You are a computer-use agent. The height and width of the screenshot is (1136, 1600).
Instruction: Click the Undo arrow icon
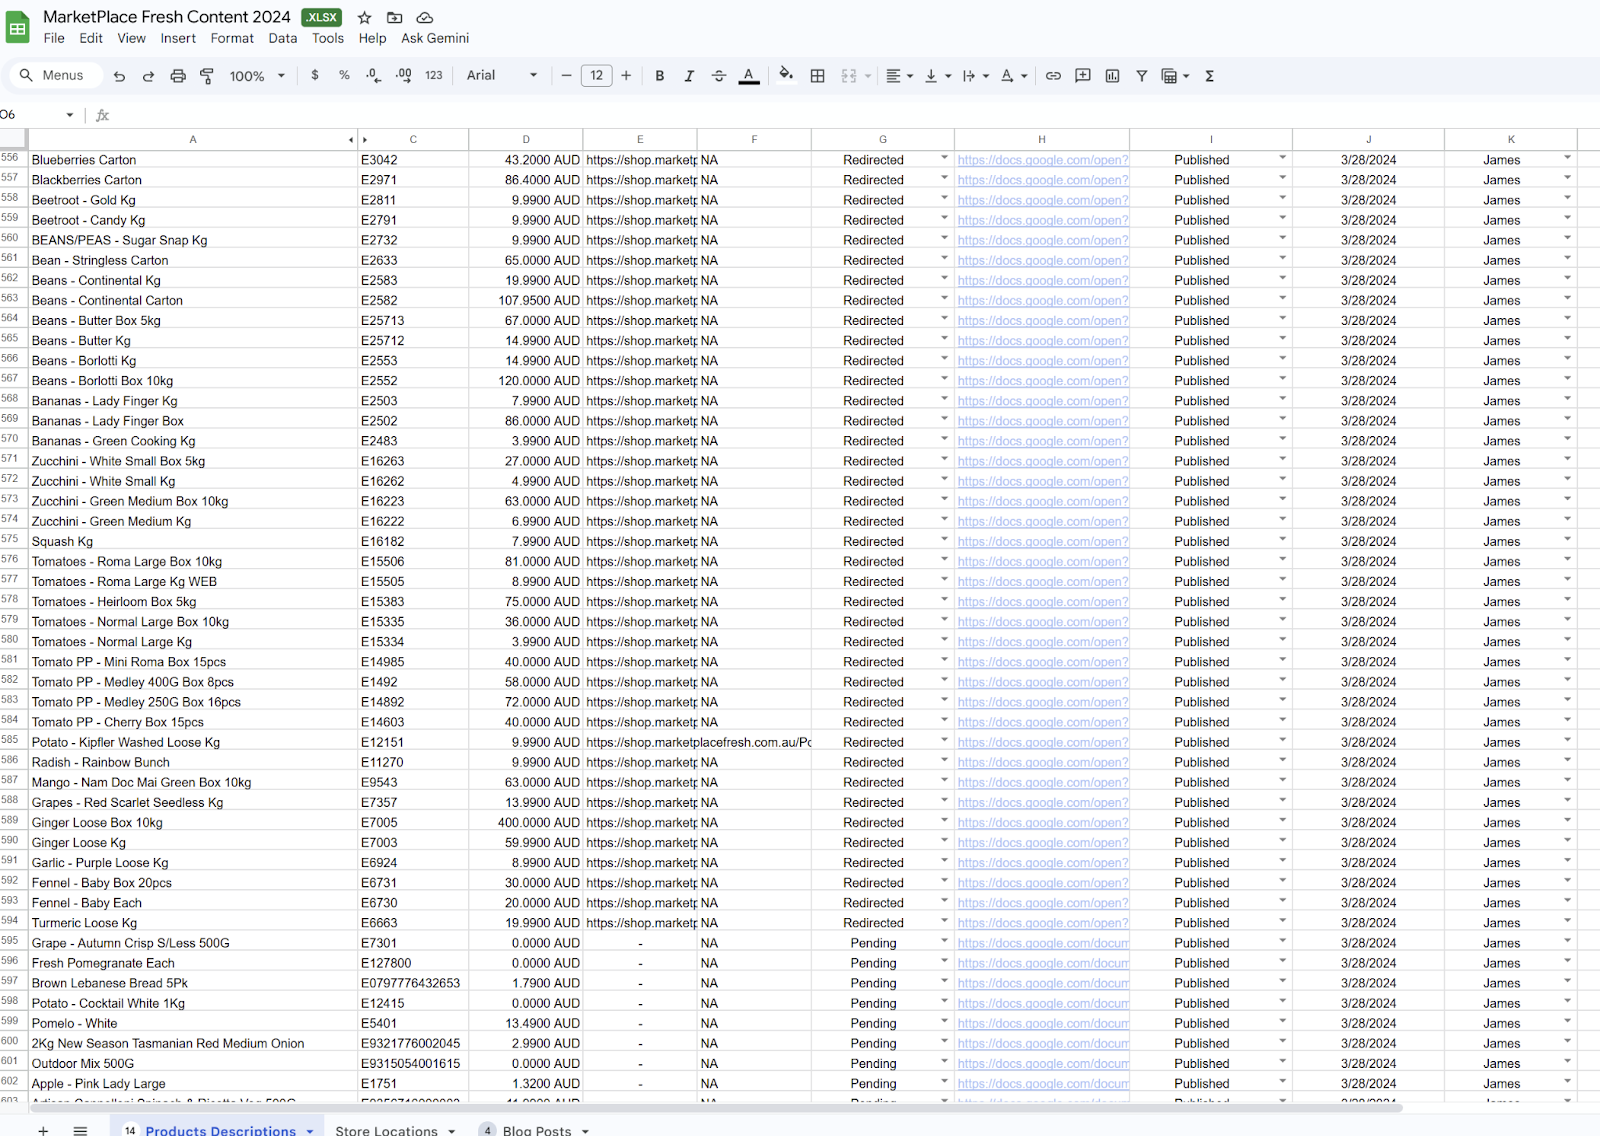119,76
